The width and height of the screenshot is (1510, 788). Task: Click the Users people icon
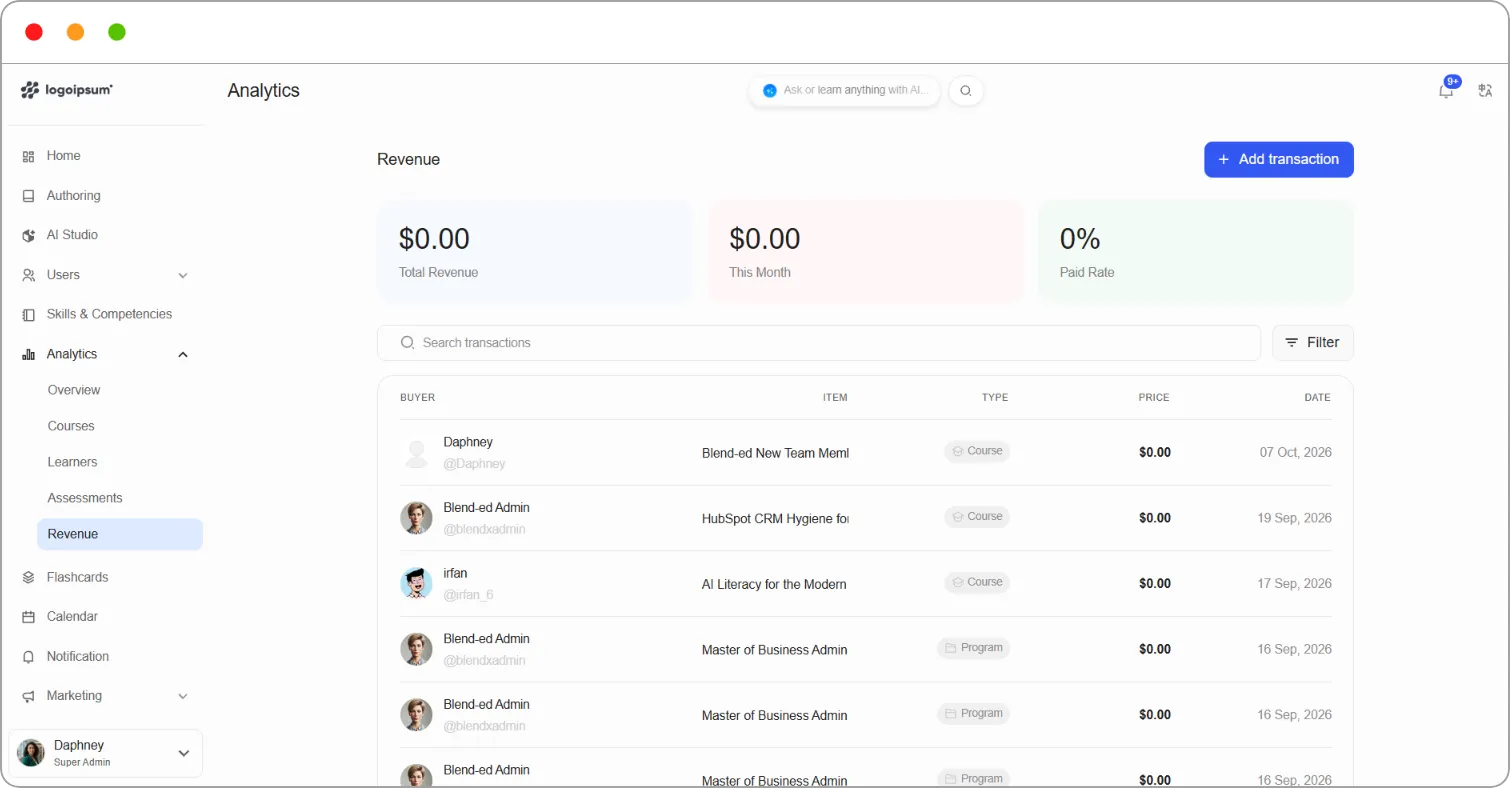29,275
